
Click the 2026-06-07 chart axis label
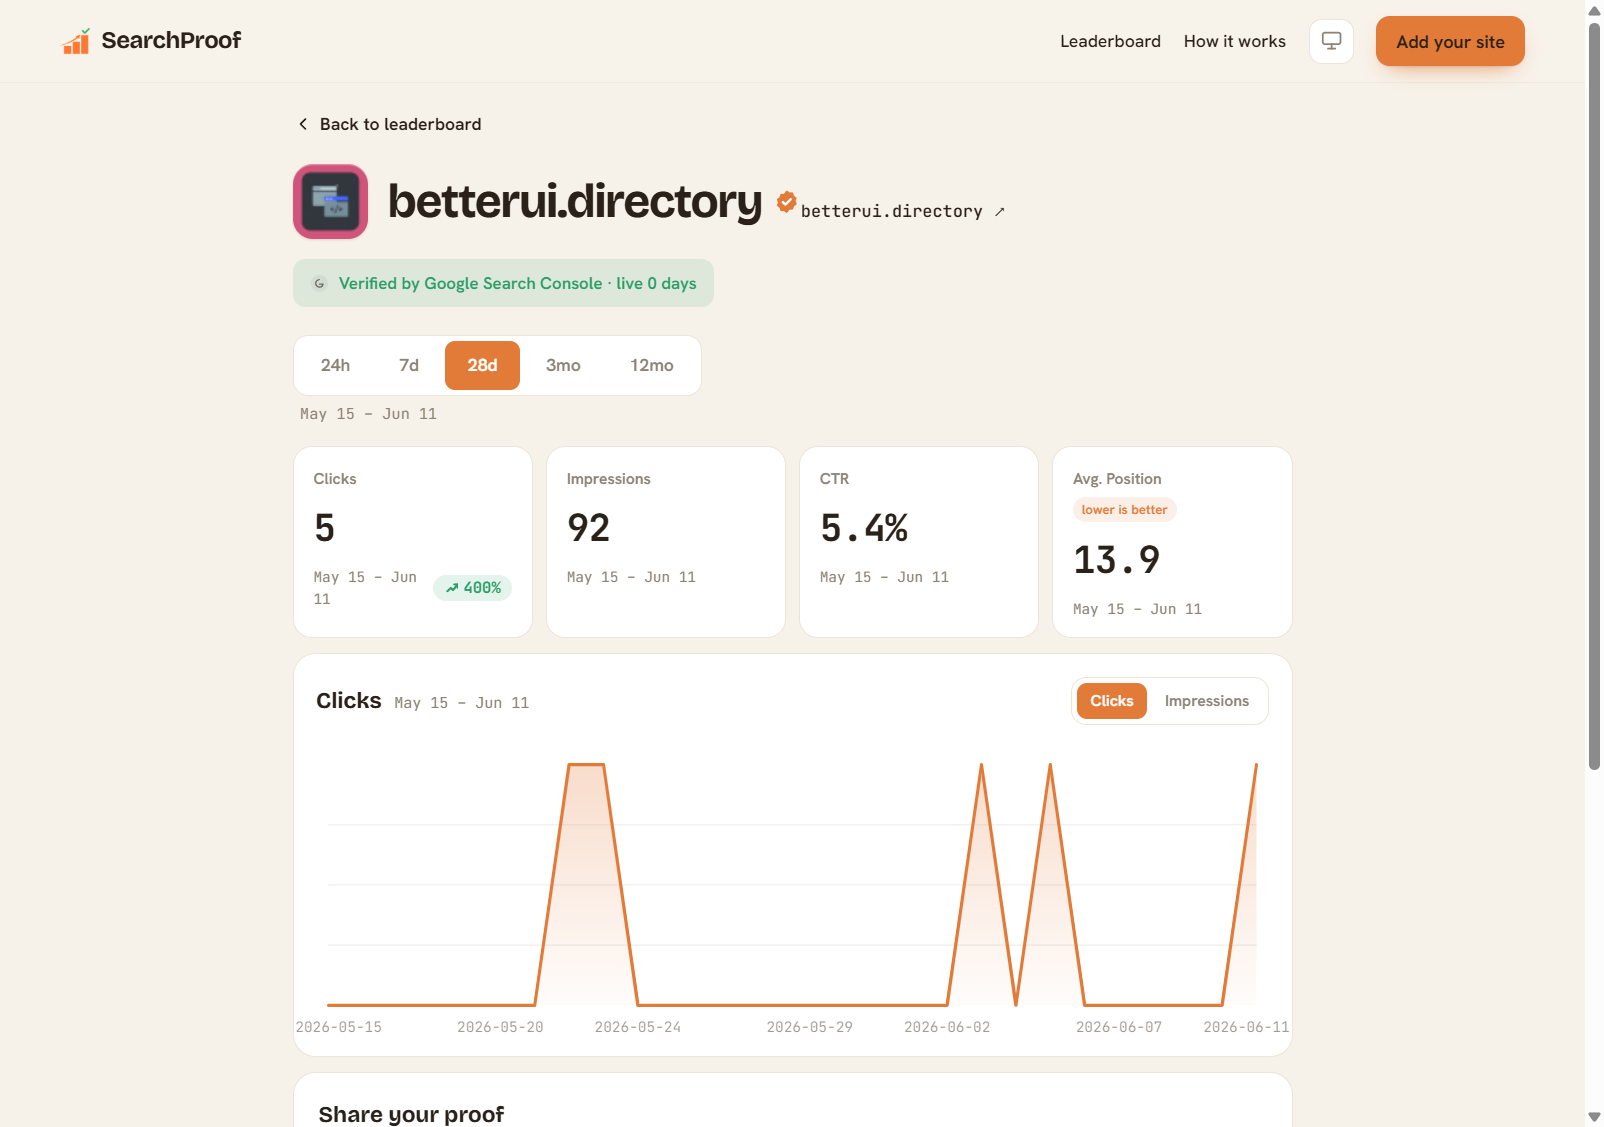1118,1027
